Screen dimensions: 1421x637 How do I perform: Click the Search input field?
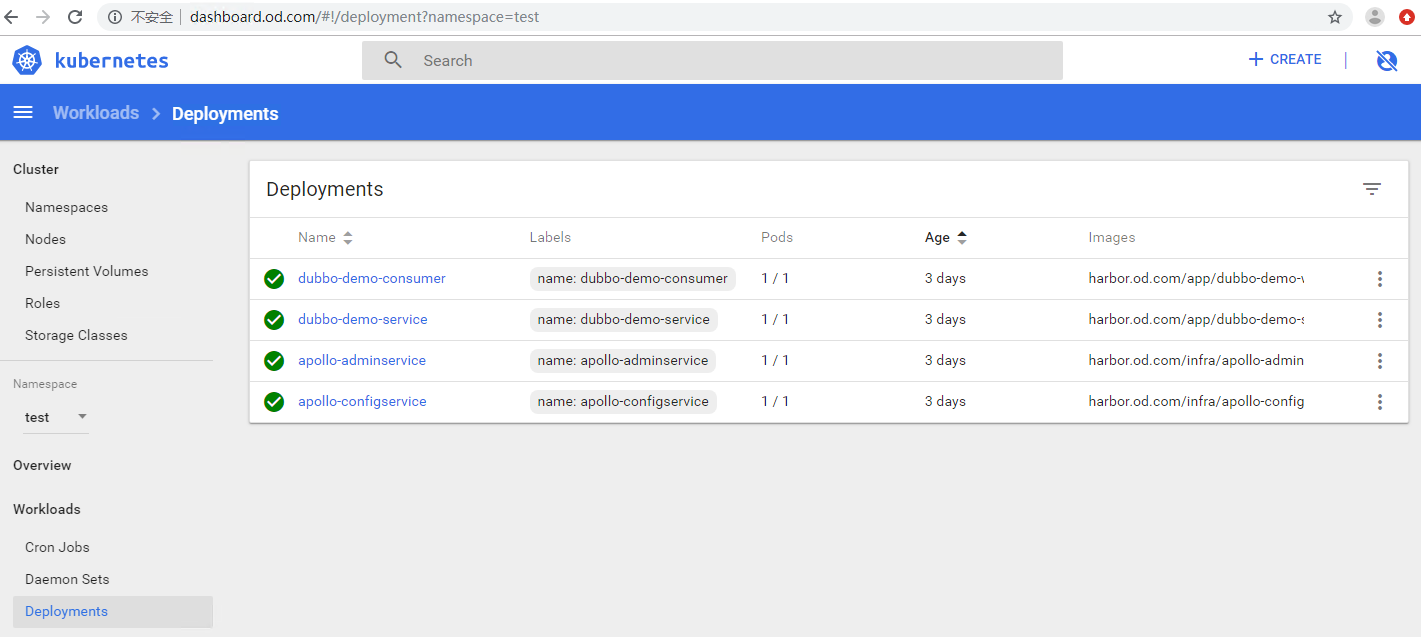click(x=710, y=61)
